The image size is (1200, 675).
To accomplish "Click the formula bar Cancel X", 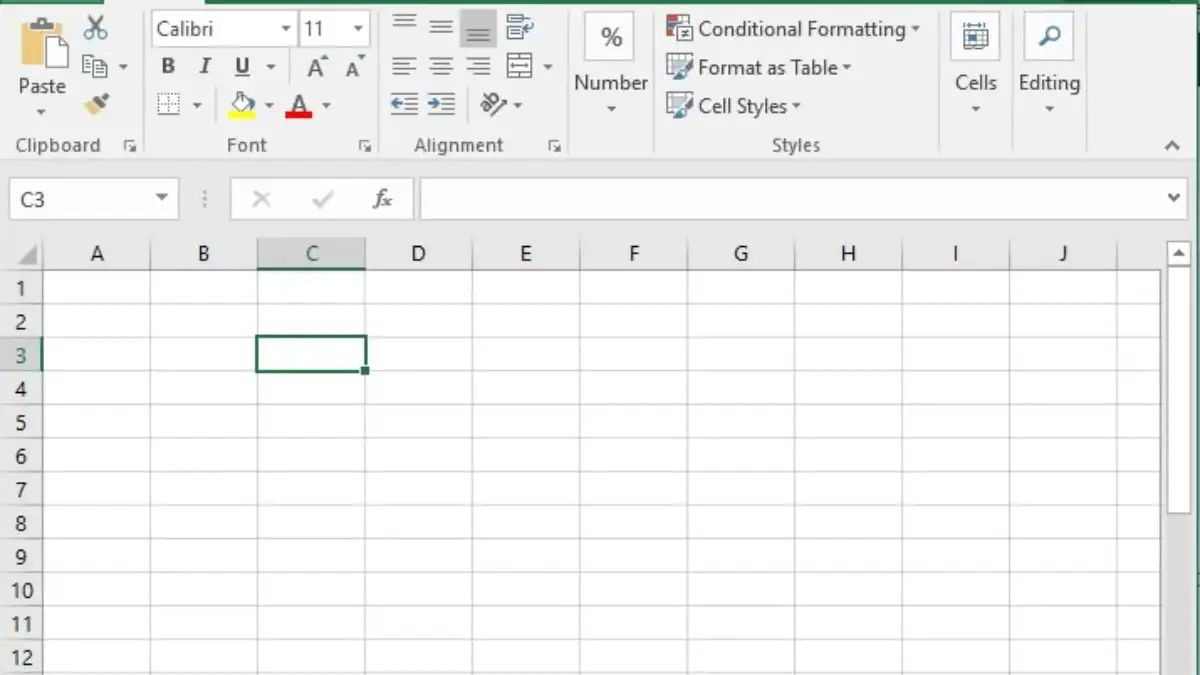I will click(262, 199).
